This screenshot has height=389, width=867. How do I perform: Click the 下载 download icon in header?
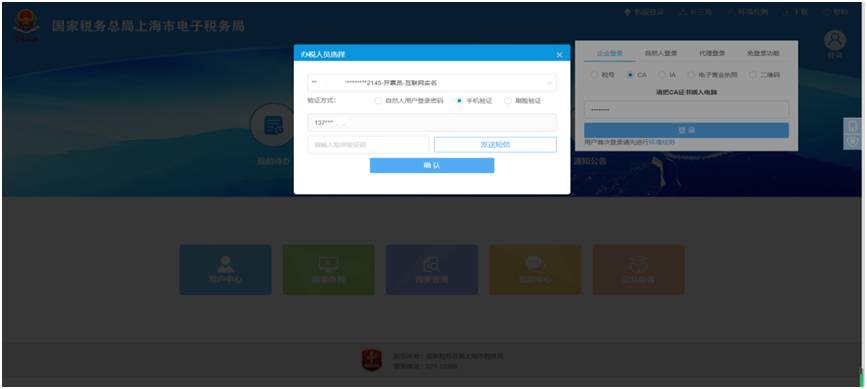[x=787, y=12]
